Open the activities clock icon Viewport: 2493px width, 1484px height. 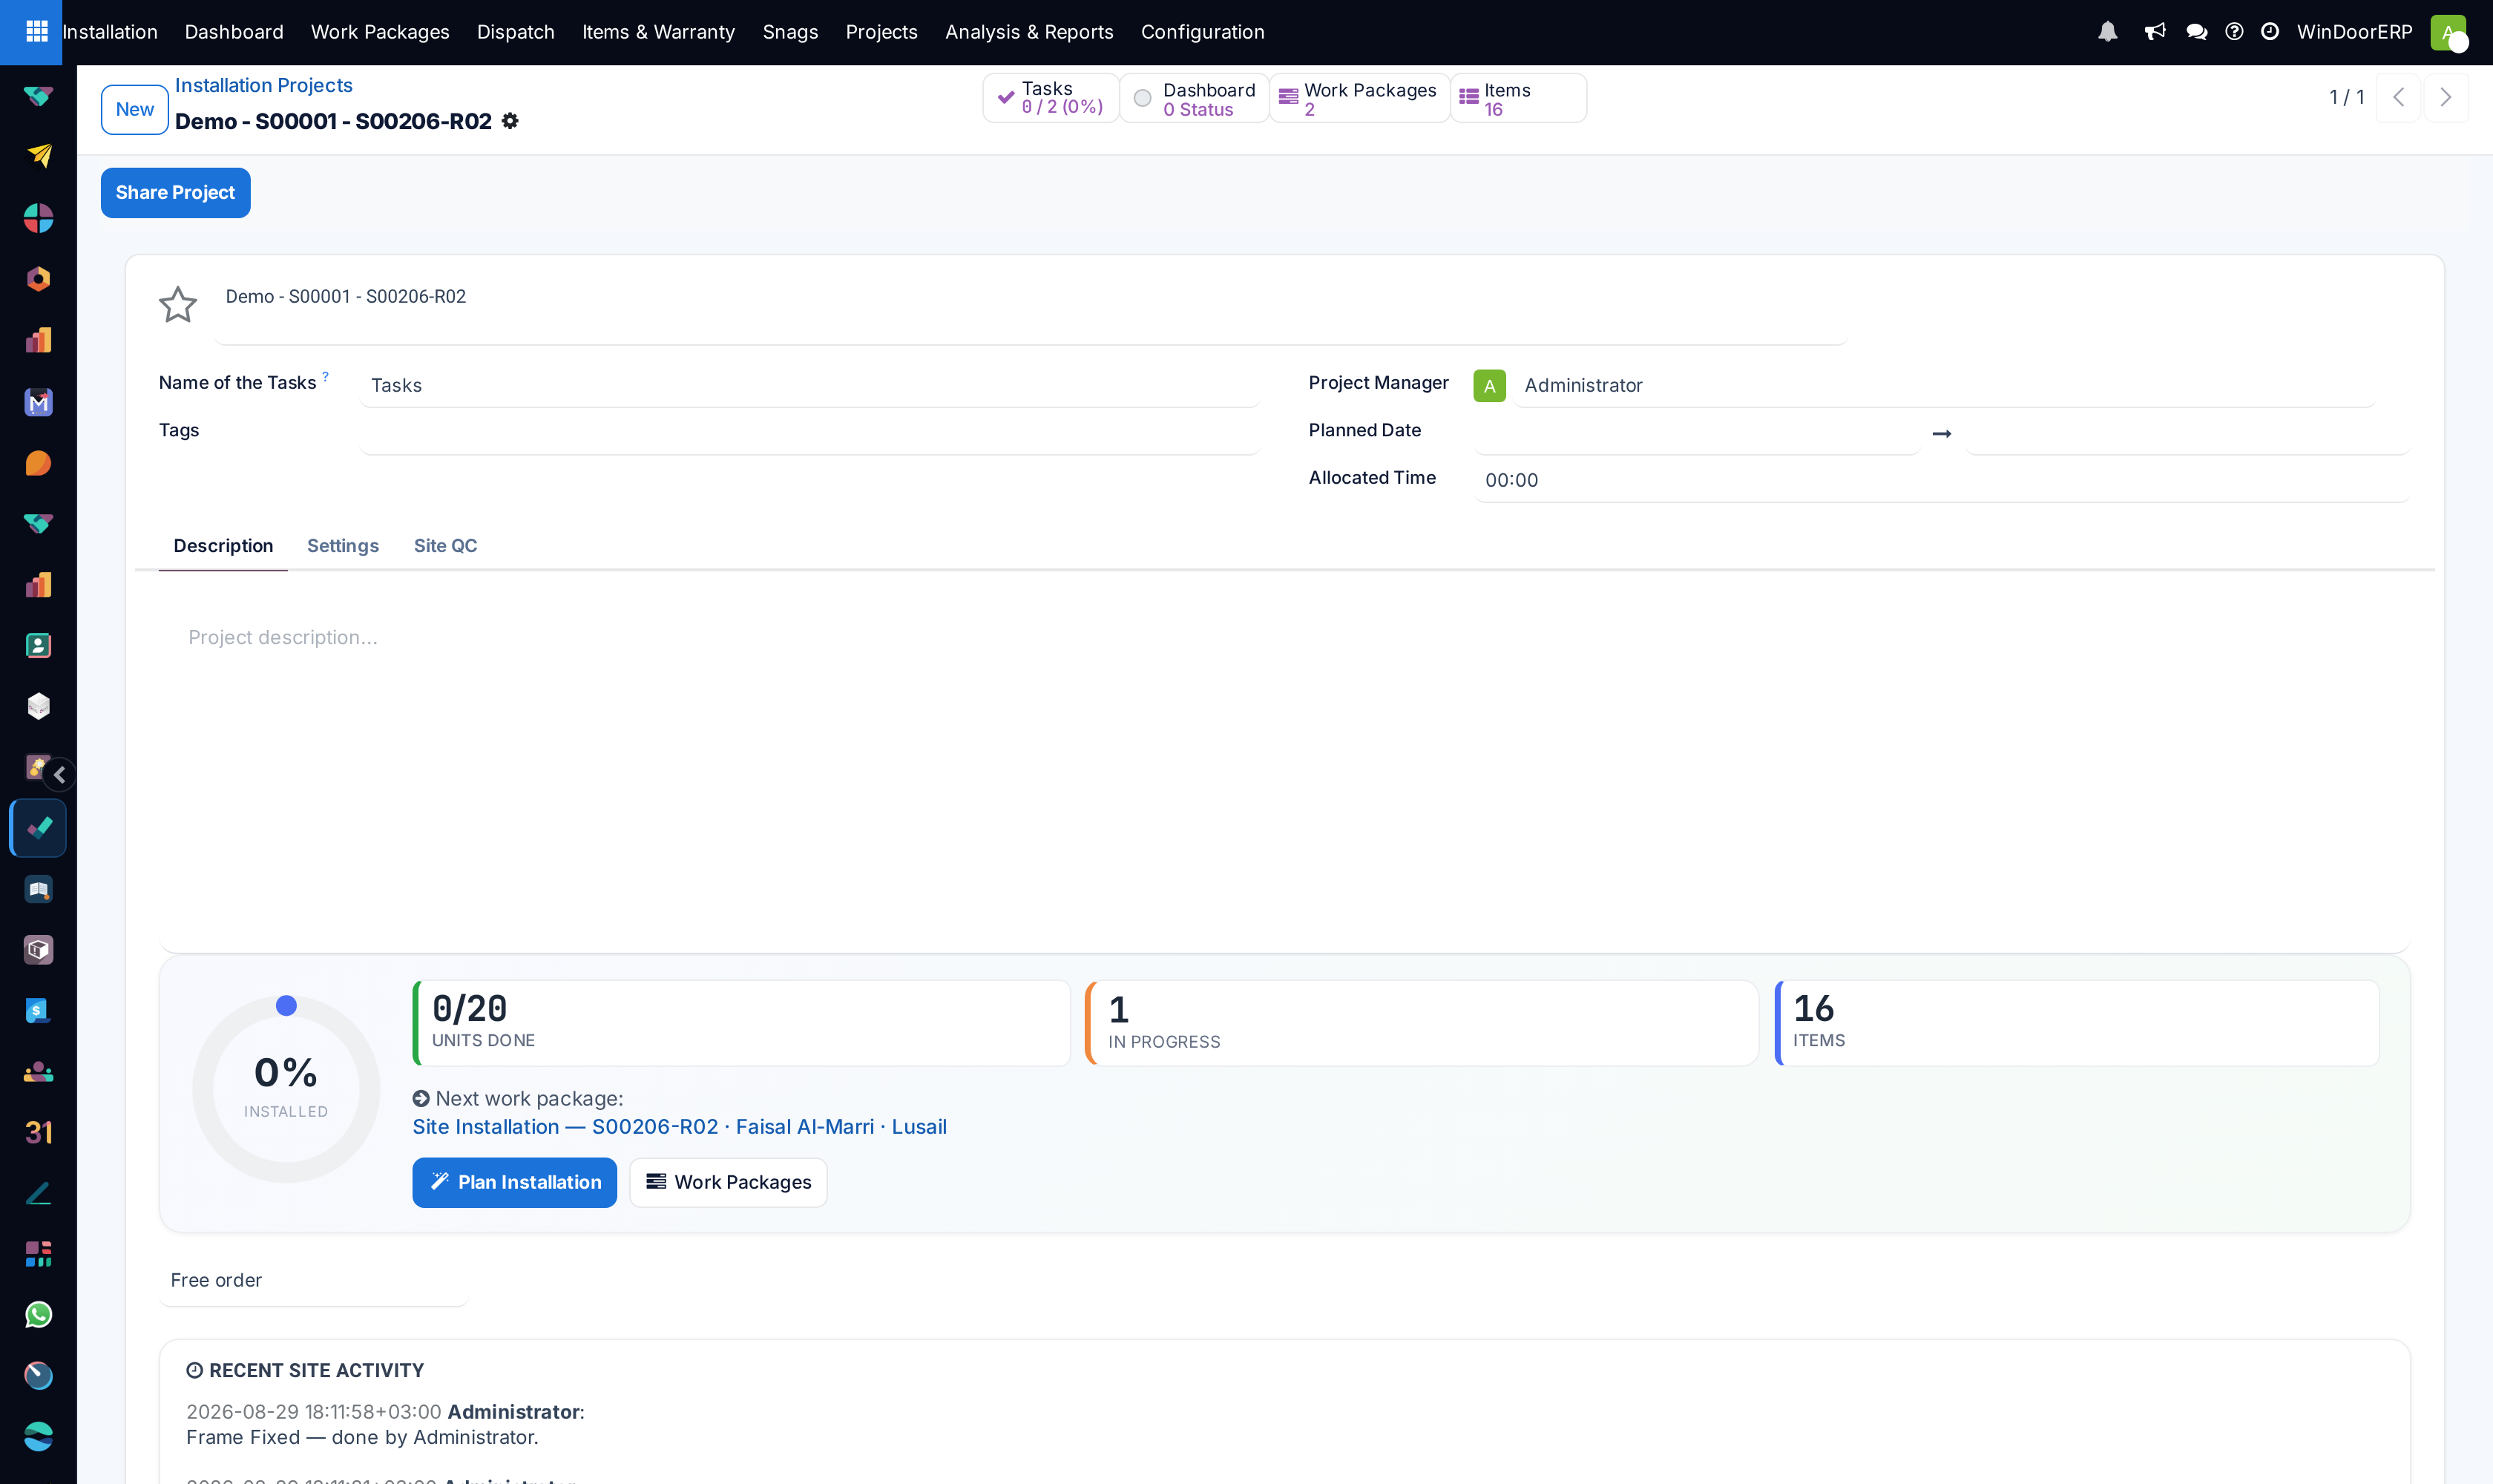(2270, 32)
